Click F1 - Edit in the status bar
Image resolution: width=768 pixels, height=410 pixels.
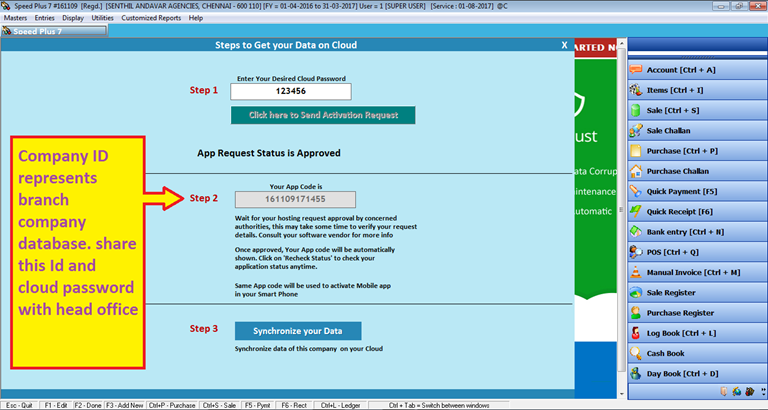(56, 406)
